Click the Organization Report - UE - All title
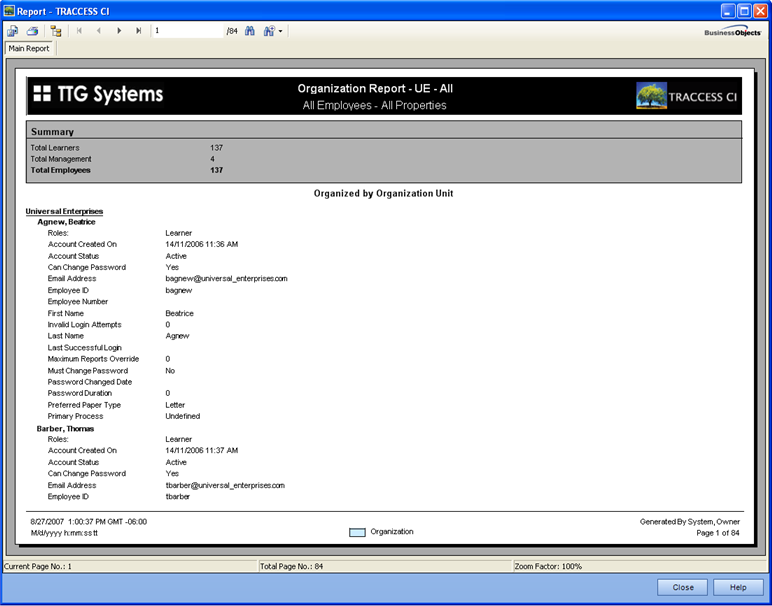Image resolution: width=772 pixels, height=606 pixels. pos(375,89)
